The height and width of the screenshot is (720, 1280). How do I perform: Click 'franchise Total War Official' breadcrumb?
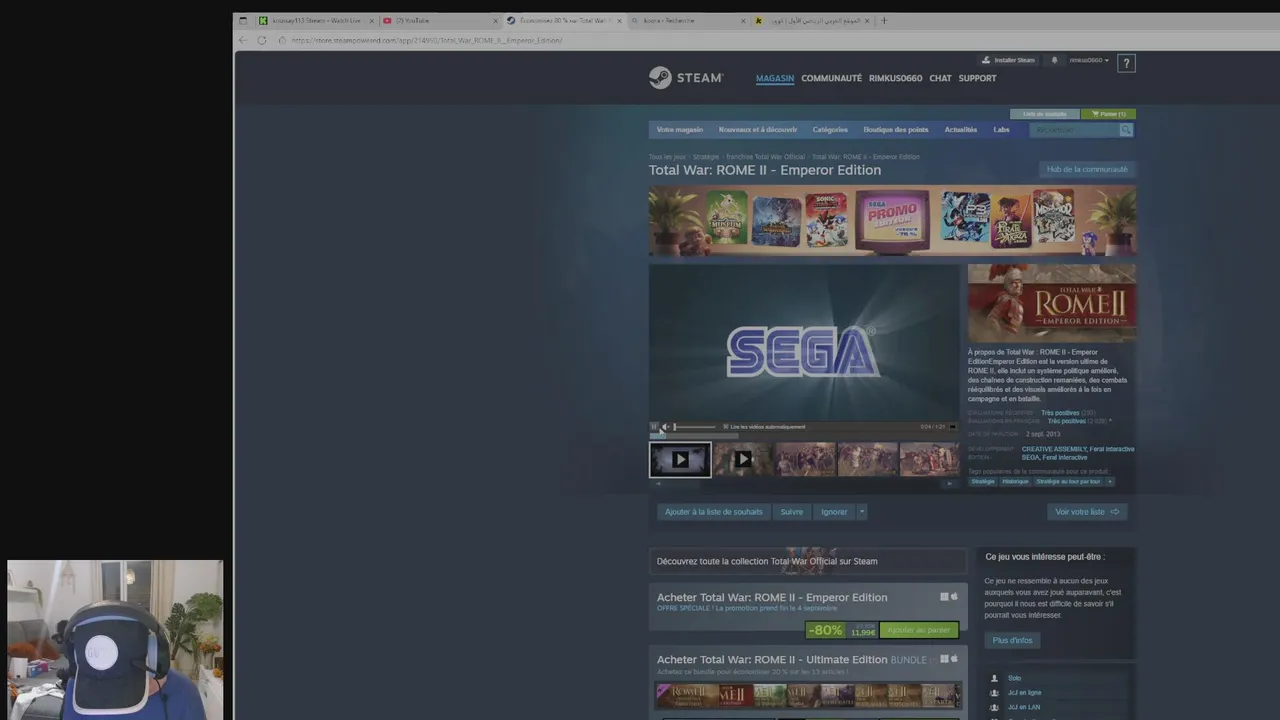click(766, 157)
